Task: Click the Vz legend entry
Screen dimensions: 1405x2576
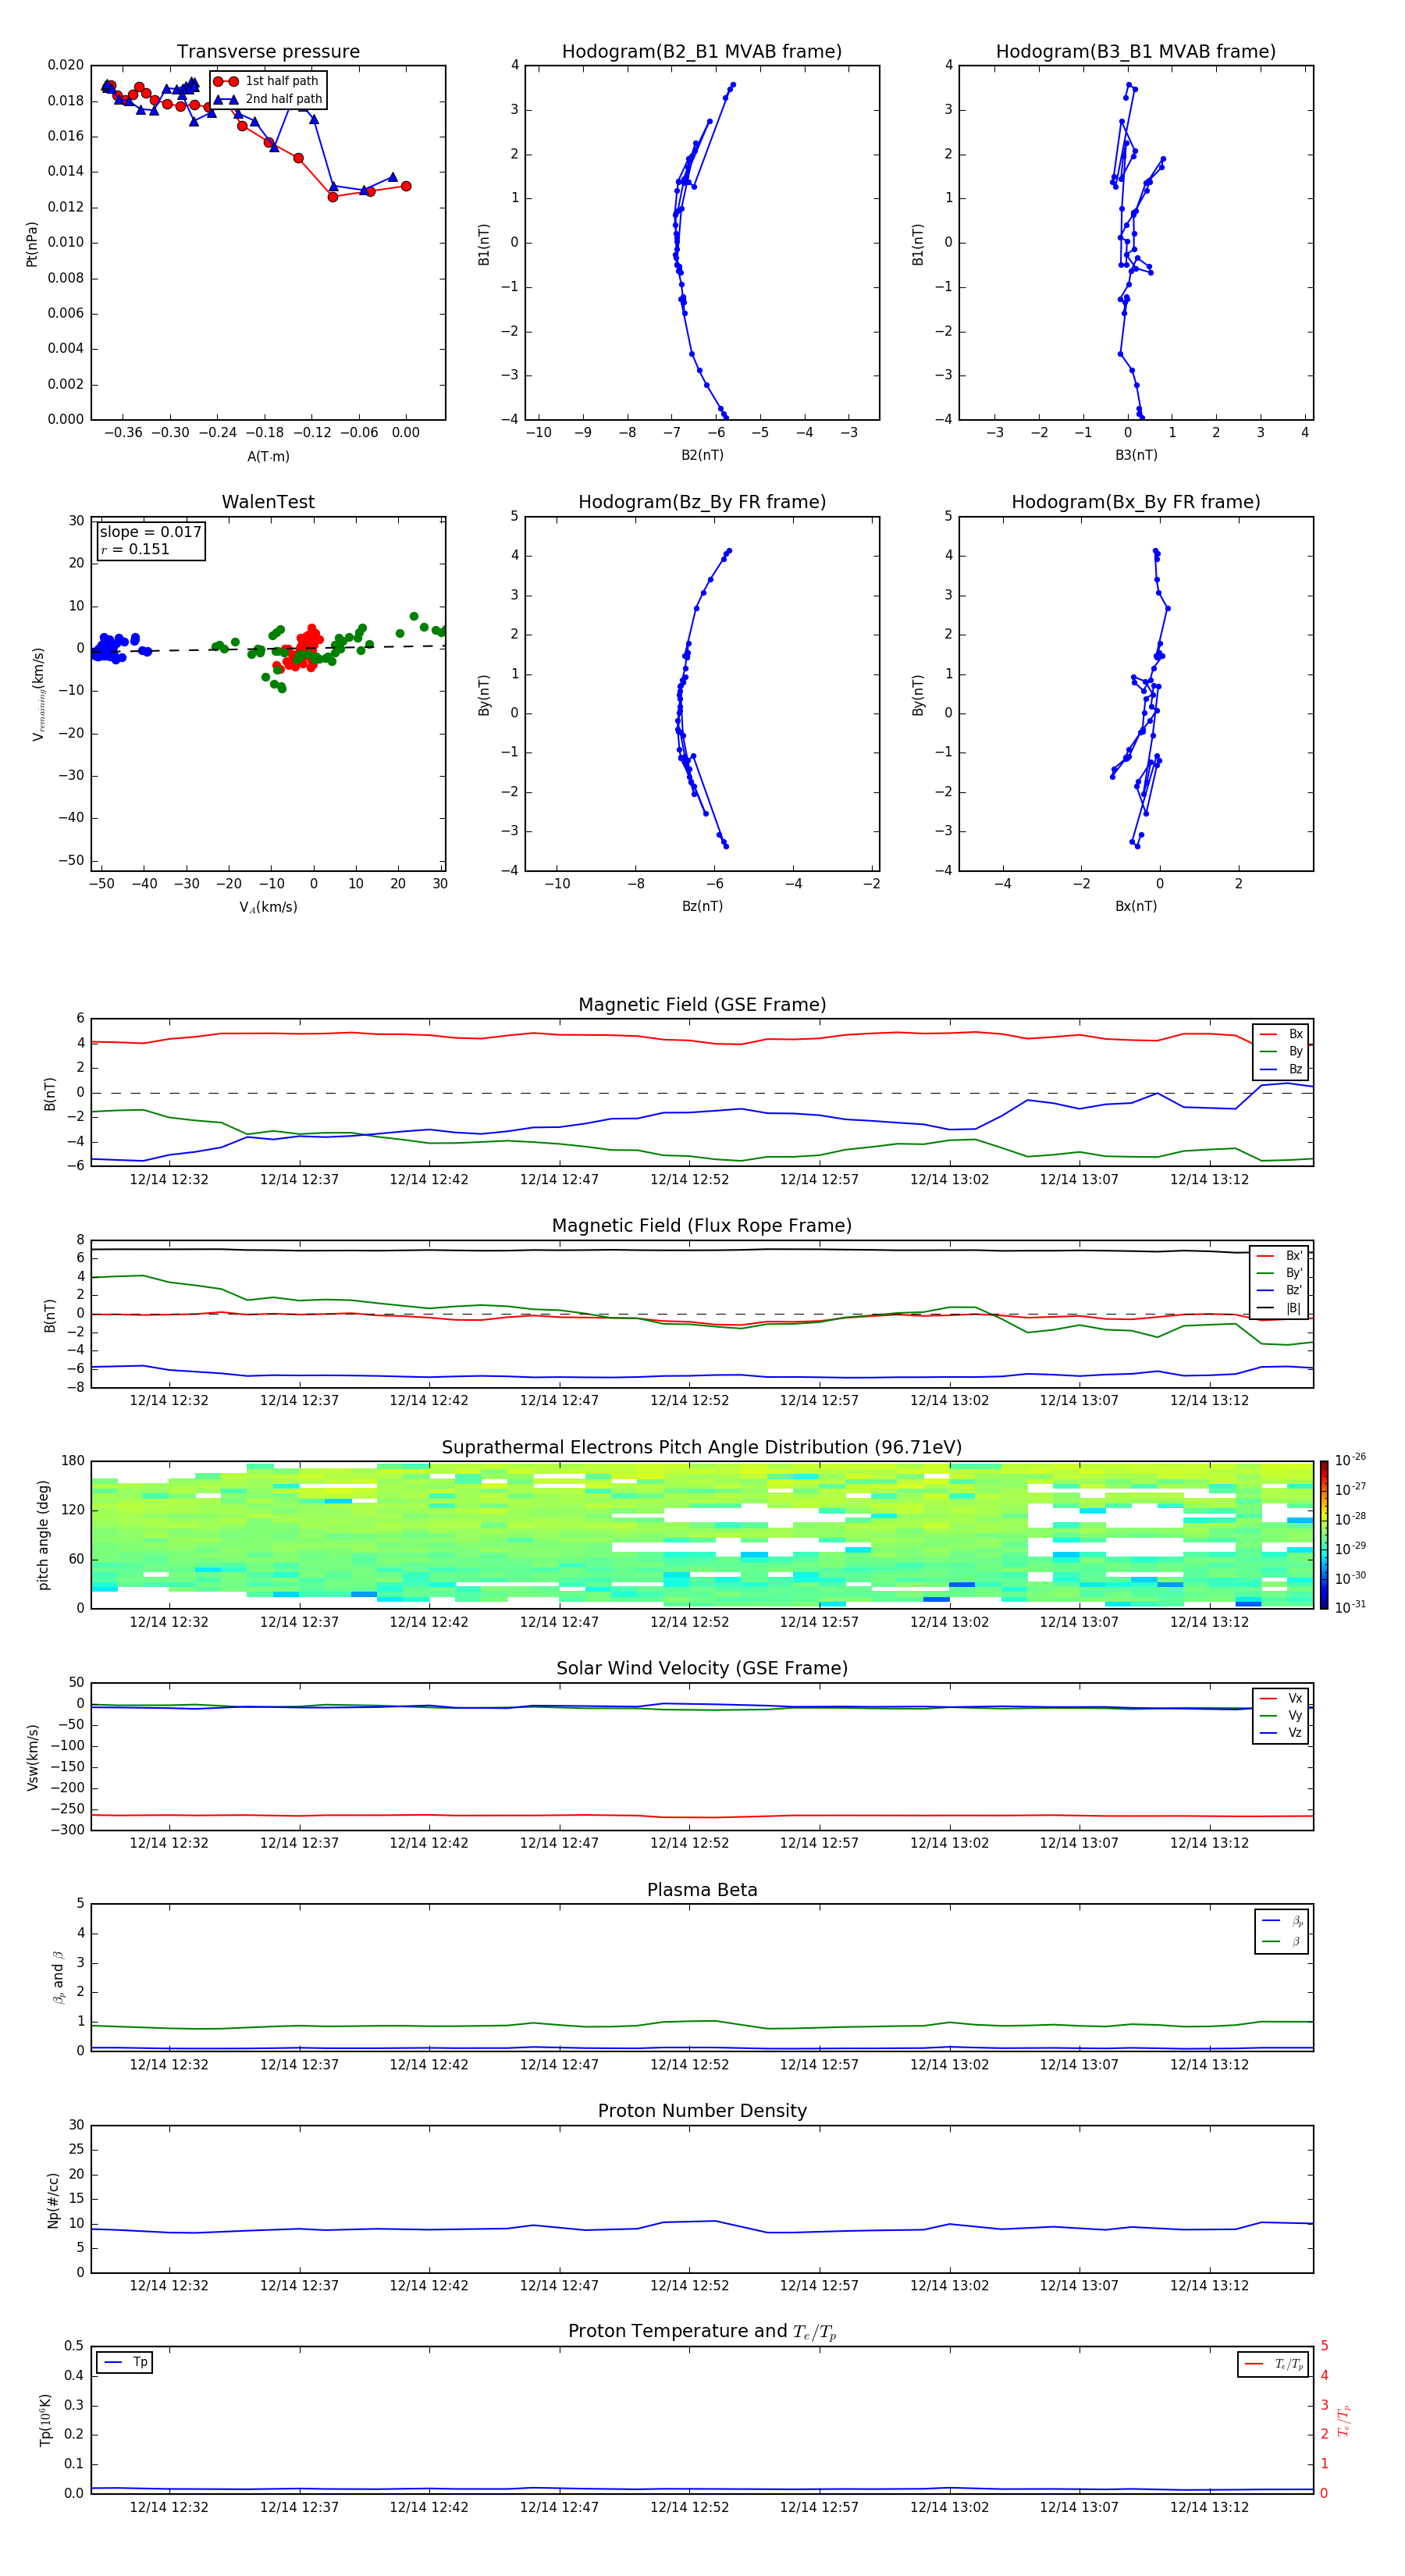Action: [x=1281, y=1733]
